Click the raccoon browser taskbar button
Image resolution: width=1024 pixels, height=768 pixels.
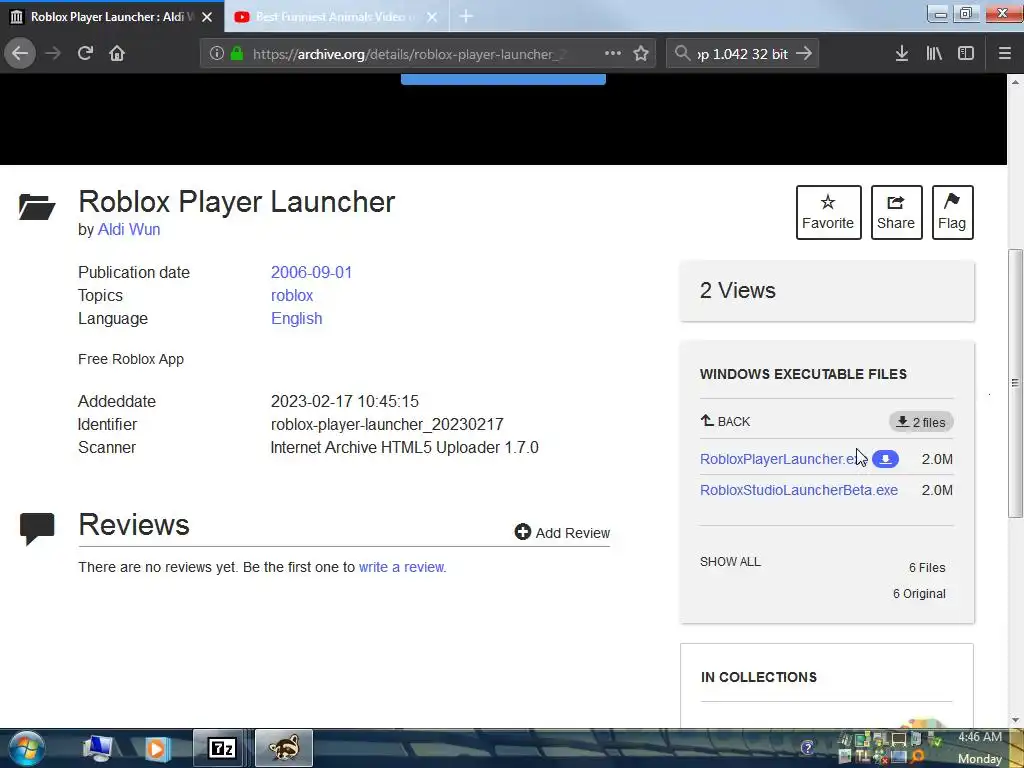(284, 748)
